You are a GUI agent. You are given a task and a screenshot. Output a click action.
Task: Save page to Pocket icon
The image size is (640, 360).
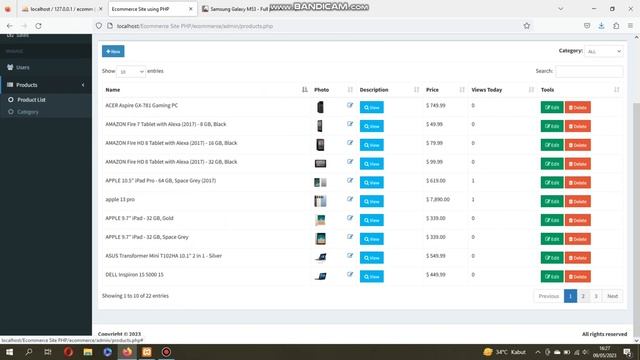[587, 26]
